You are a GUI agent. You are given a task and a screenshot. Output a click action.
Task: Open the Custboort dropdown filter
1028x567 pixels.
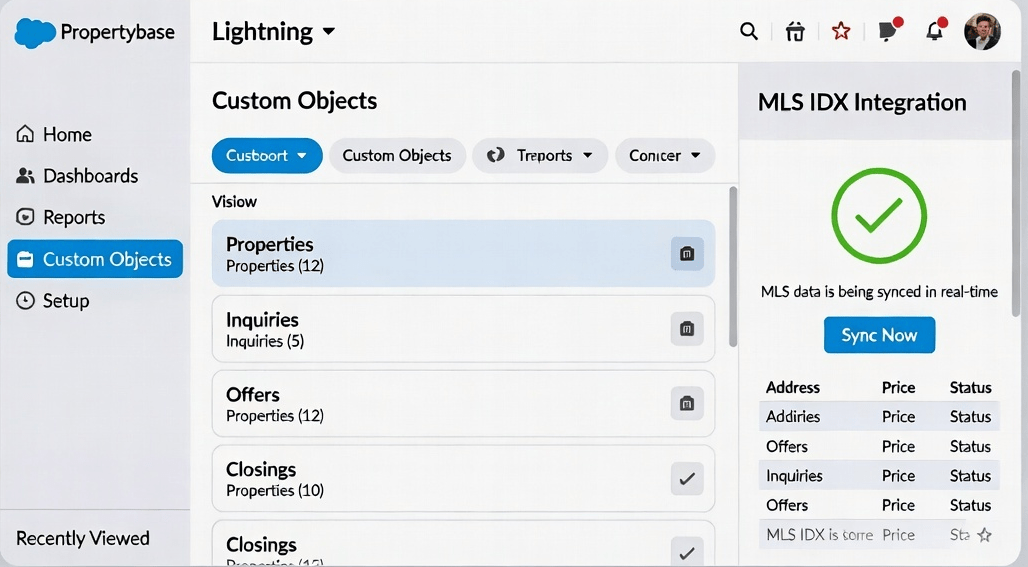267,155
